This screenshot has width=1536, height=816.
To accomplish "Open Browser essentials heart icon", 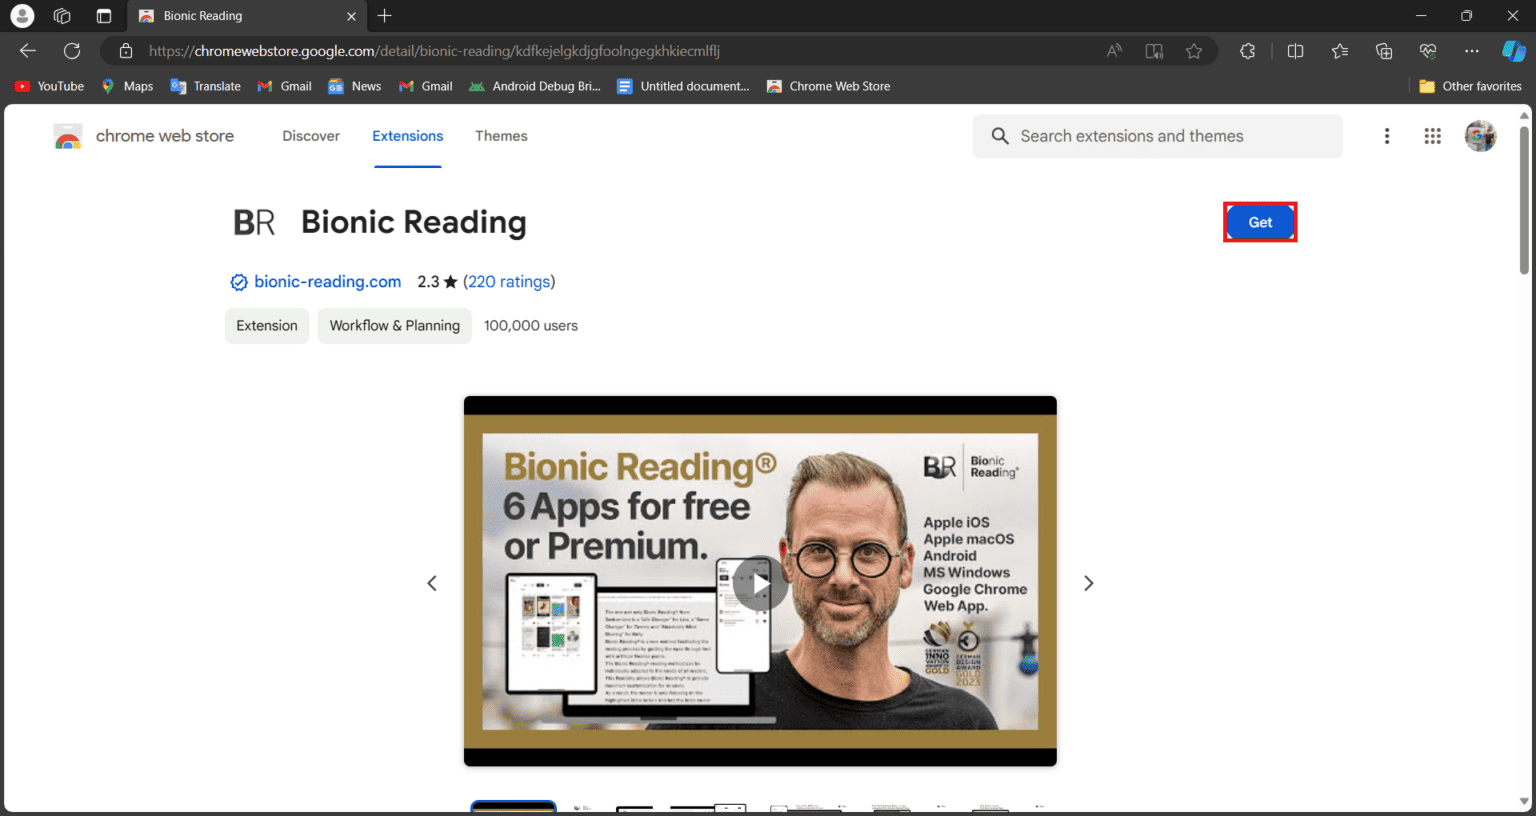I will [1427, 50].
